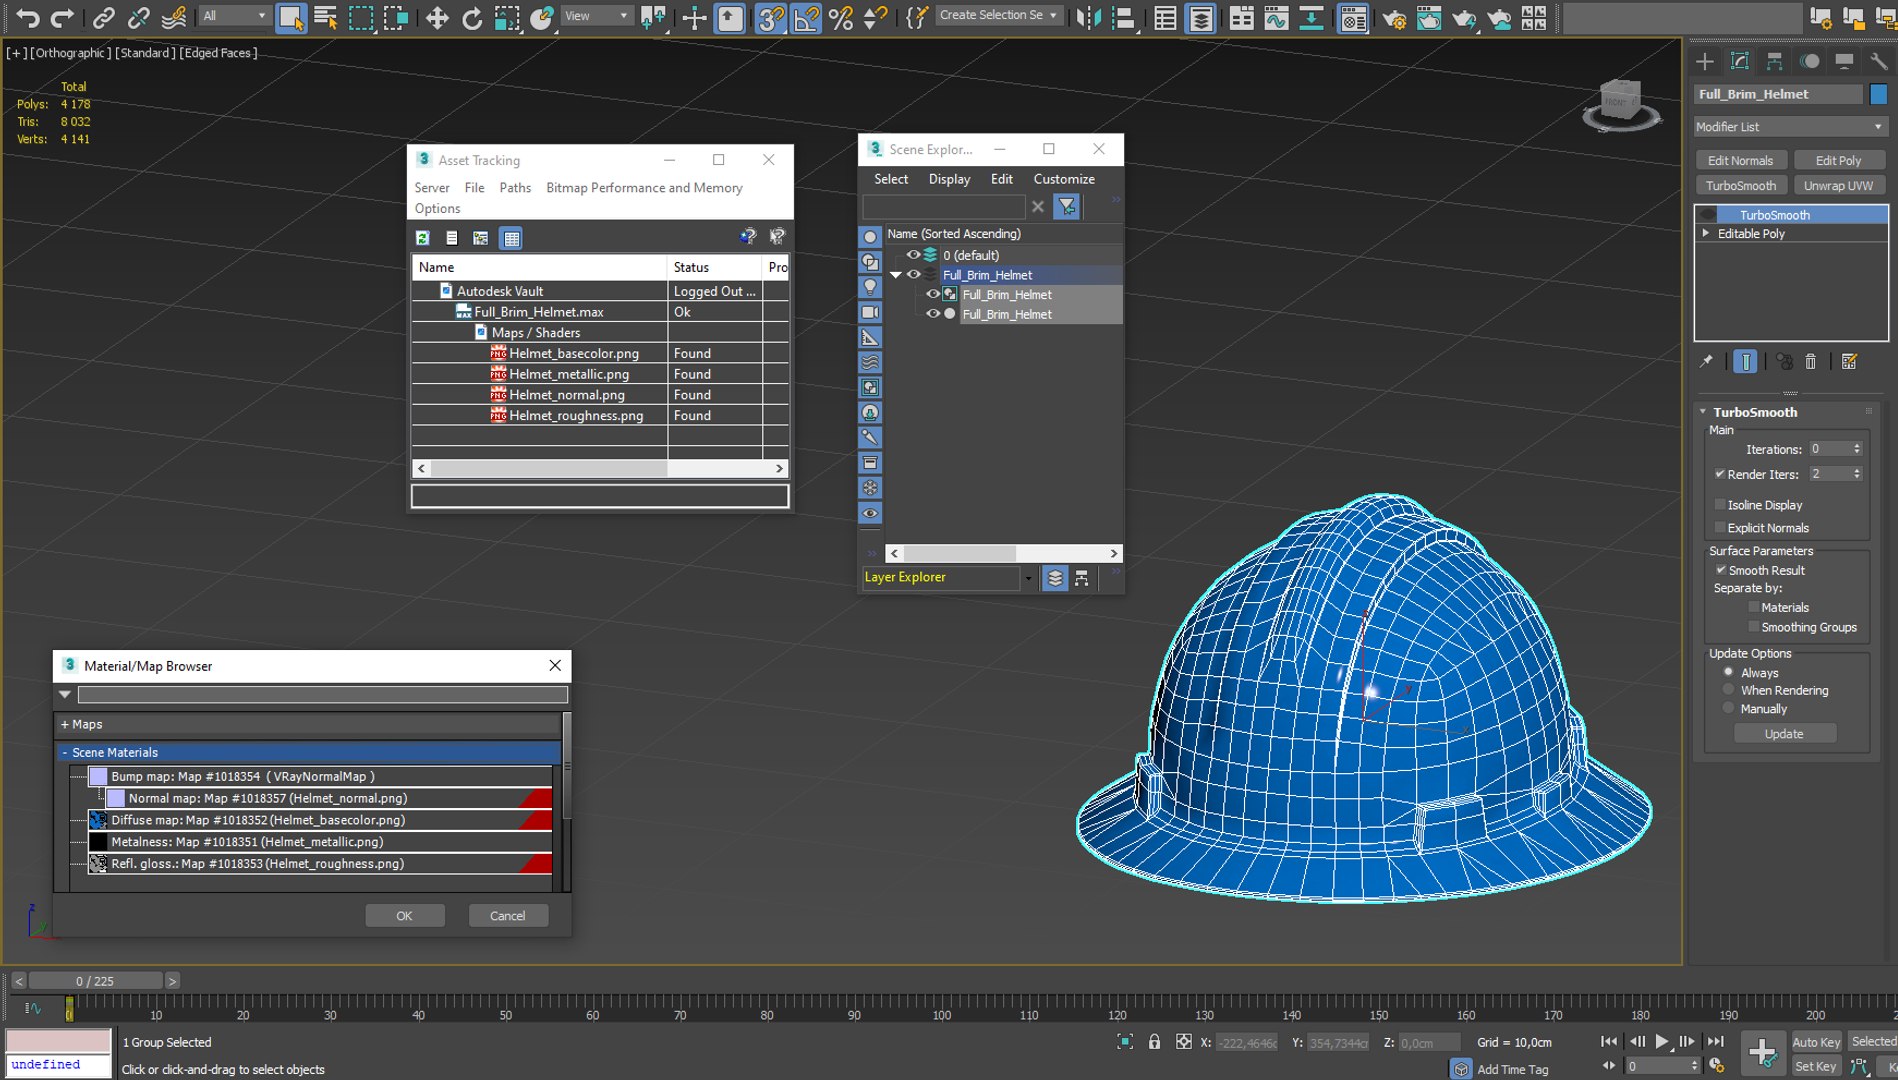Open the Create tab plus icon
1898x1080 pixels.
point(1705,62)
